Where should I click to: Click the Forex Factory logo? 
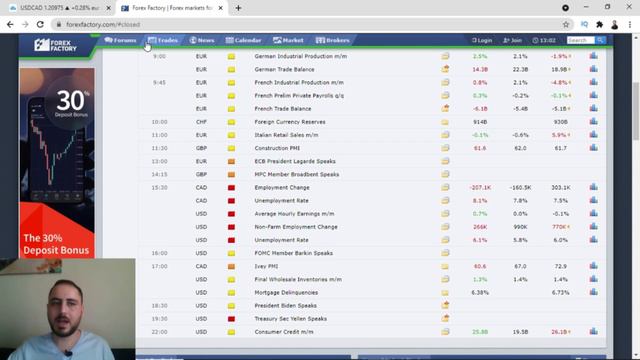click(55, 45)
